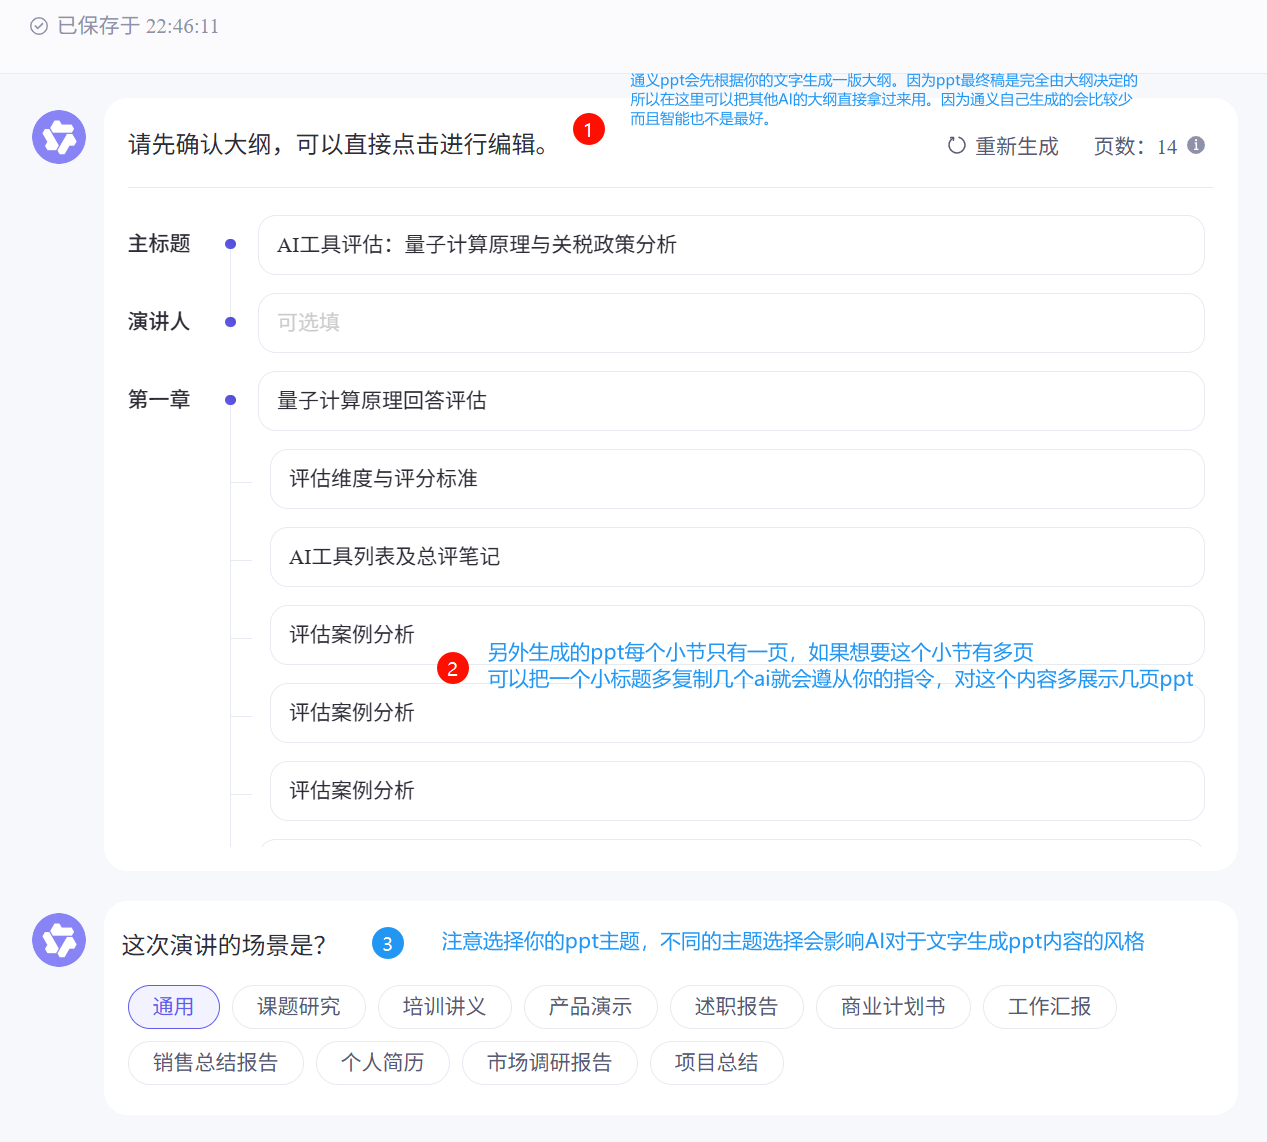Click the blue dot beside 演讲人
1267x1142 pixels.
(x=231, y=322)
